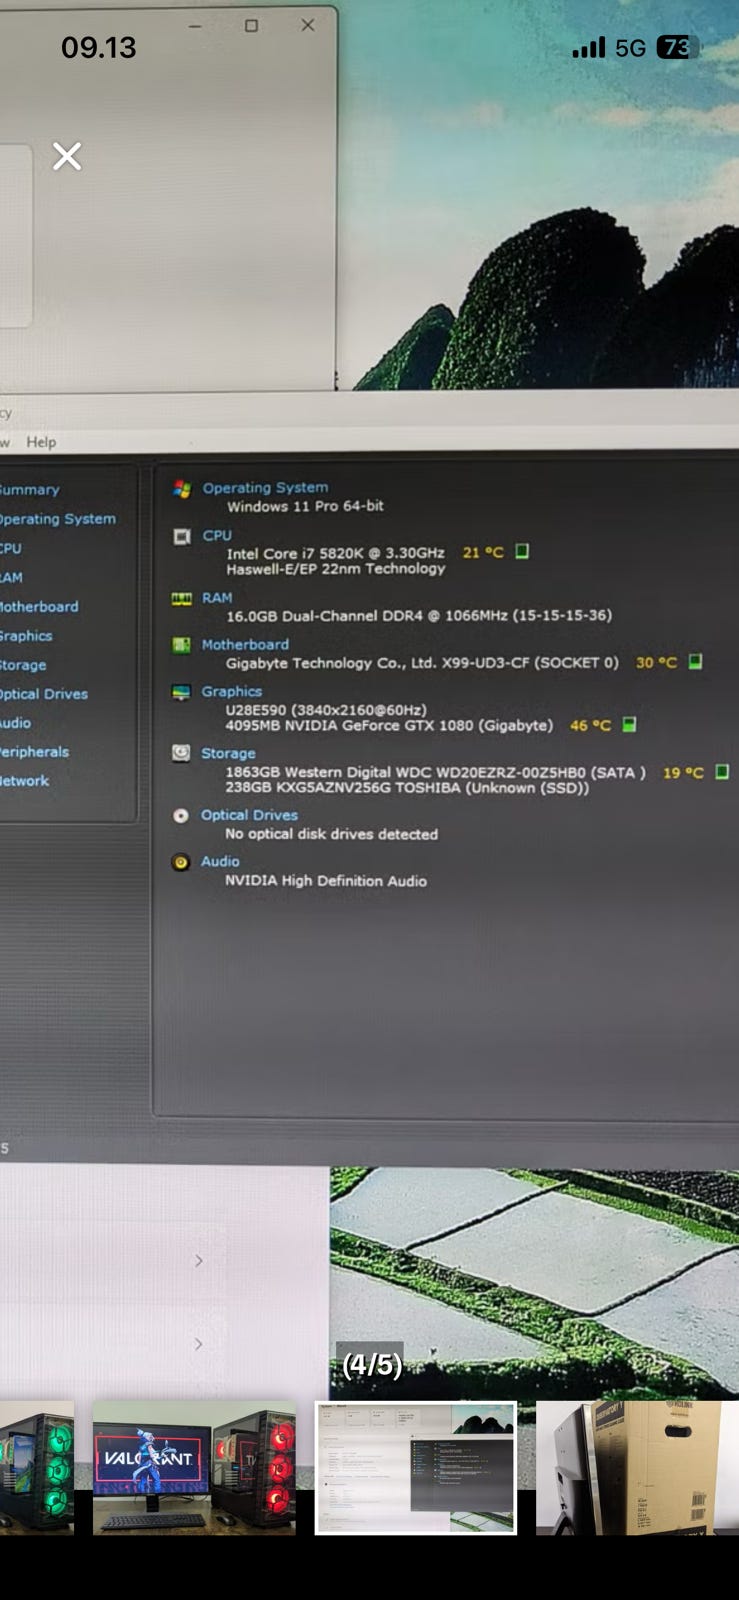Close the photo viewer with the X icon
Screen dimensions: 739x1600
click(67, 156)
